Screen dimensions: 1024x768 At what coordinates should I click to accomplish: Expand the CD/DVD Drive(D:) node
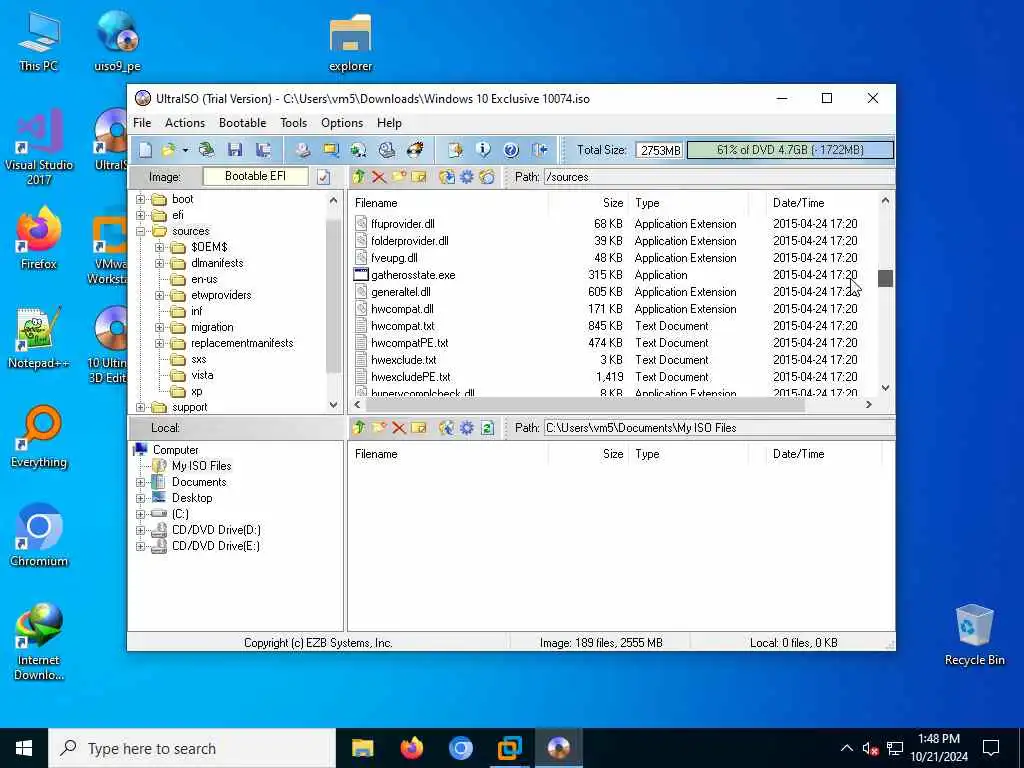coord(140,530)
